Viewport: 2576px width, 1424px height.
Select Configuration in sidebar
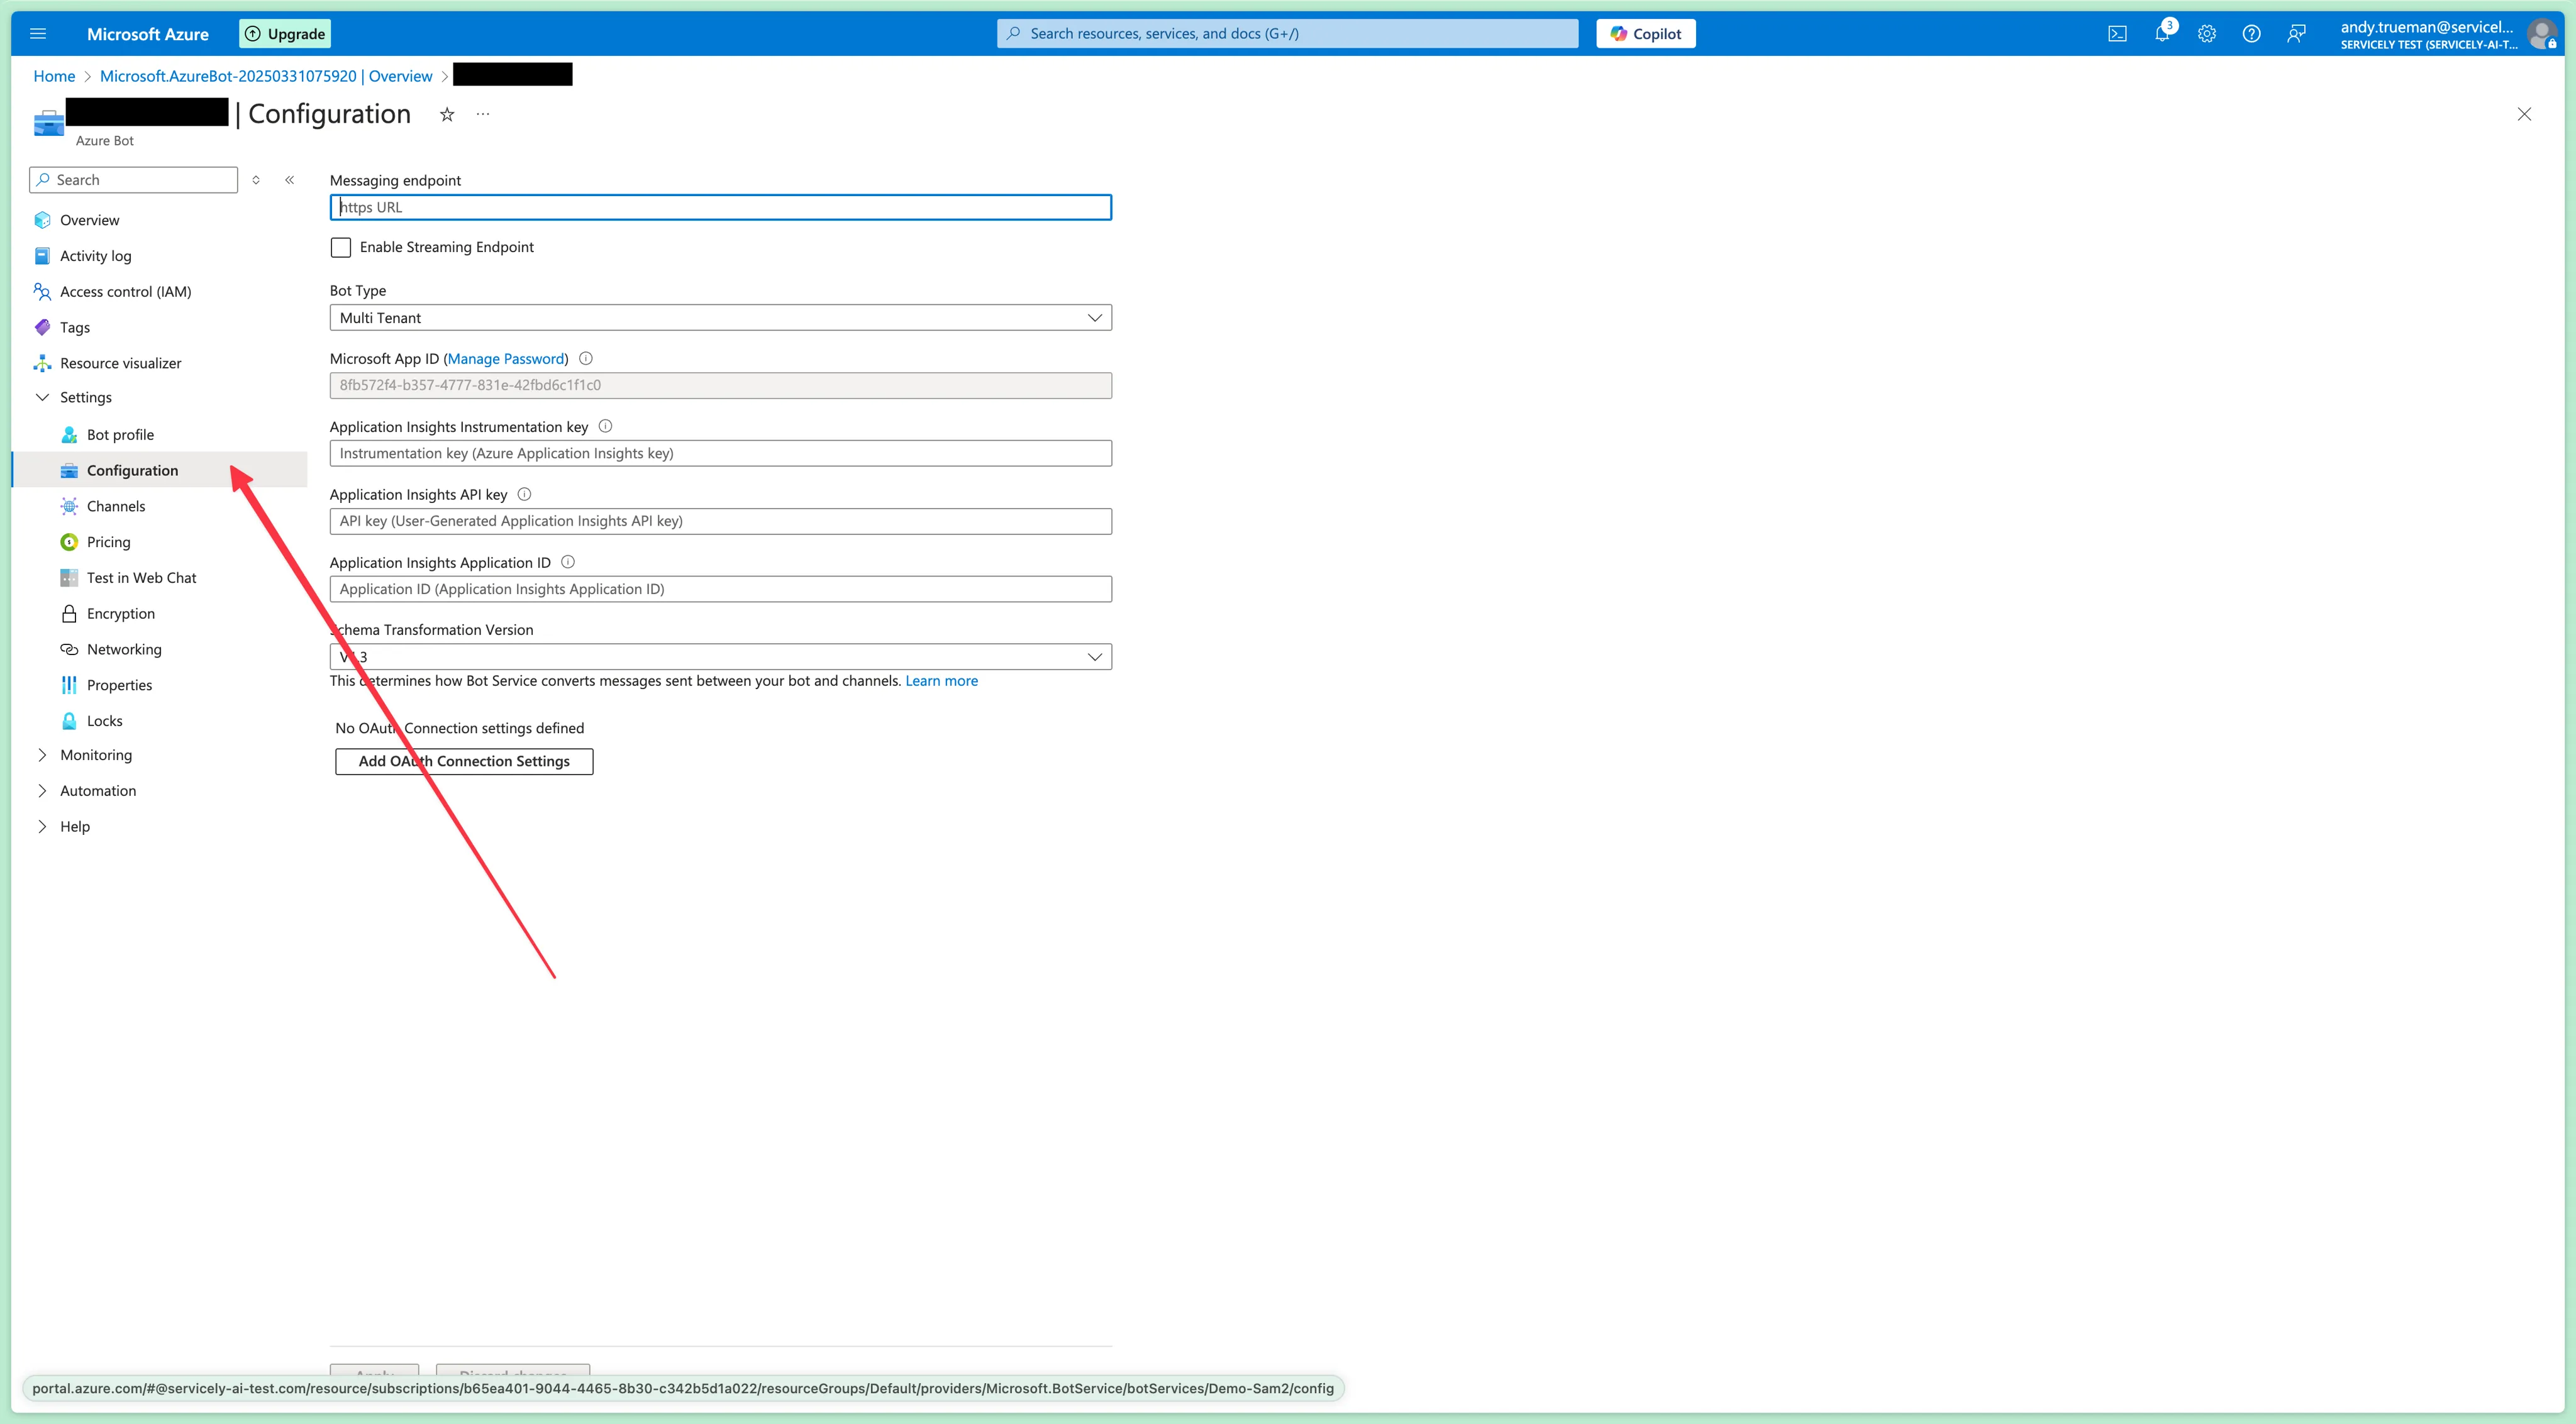tap(160, 470)
